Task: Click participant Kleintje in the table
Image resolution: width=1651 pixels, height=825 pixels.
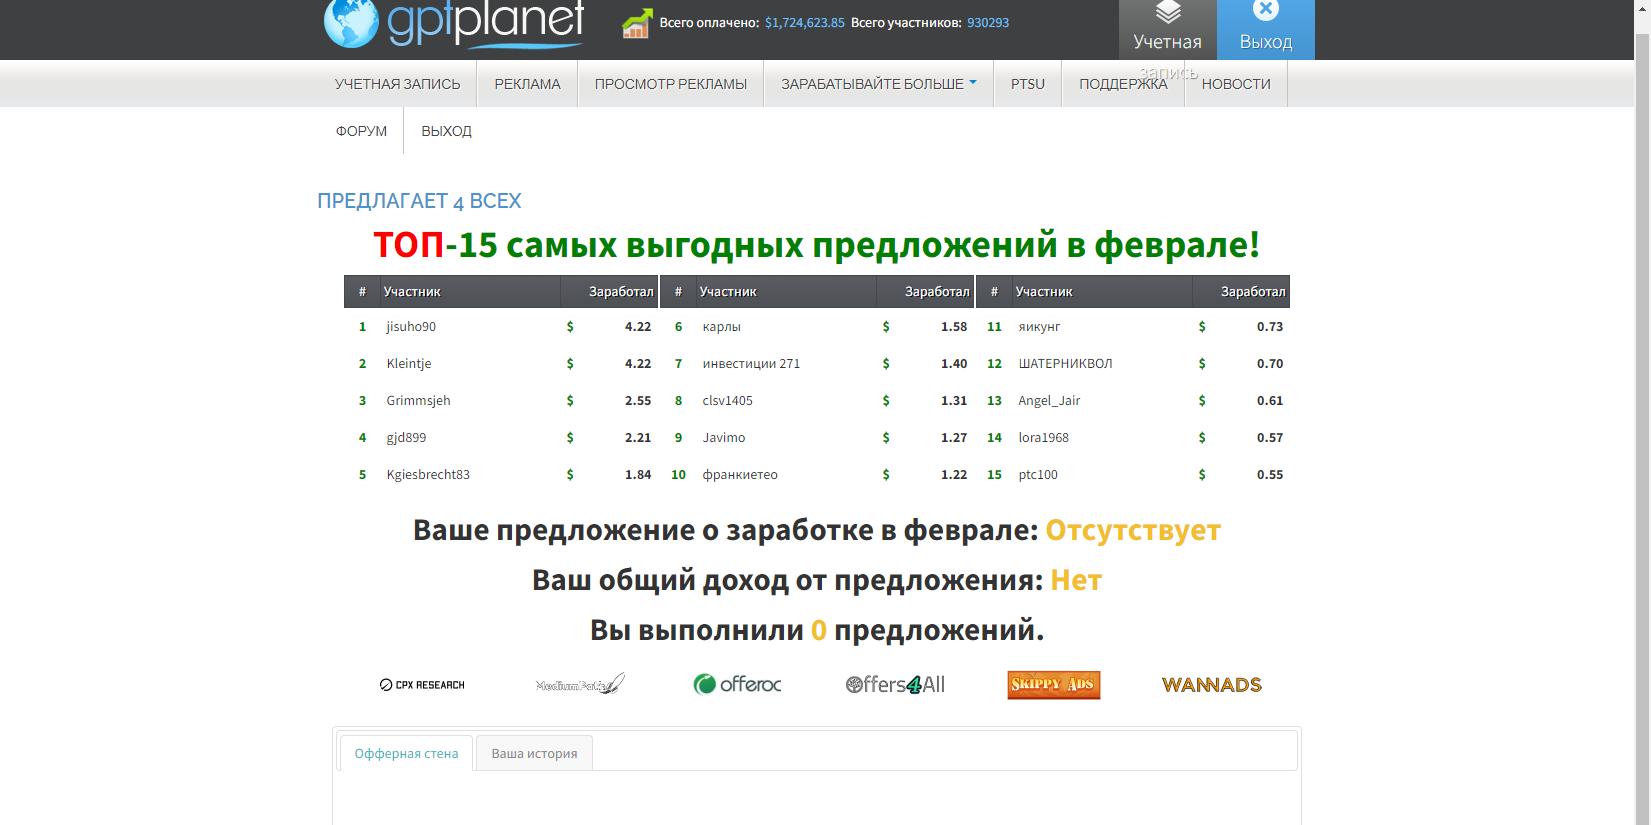Action: tap(409, 364)
